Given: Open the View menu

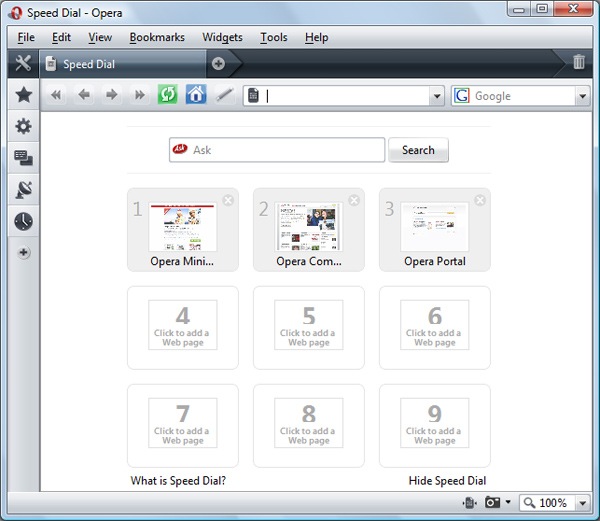Looking at the screenshot, I should 100,37.
